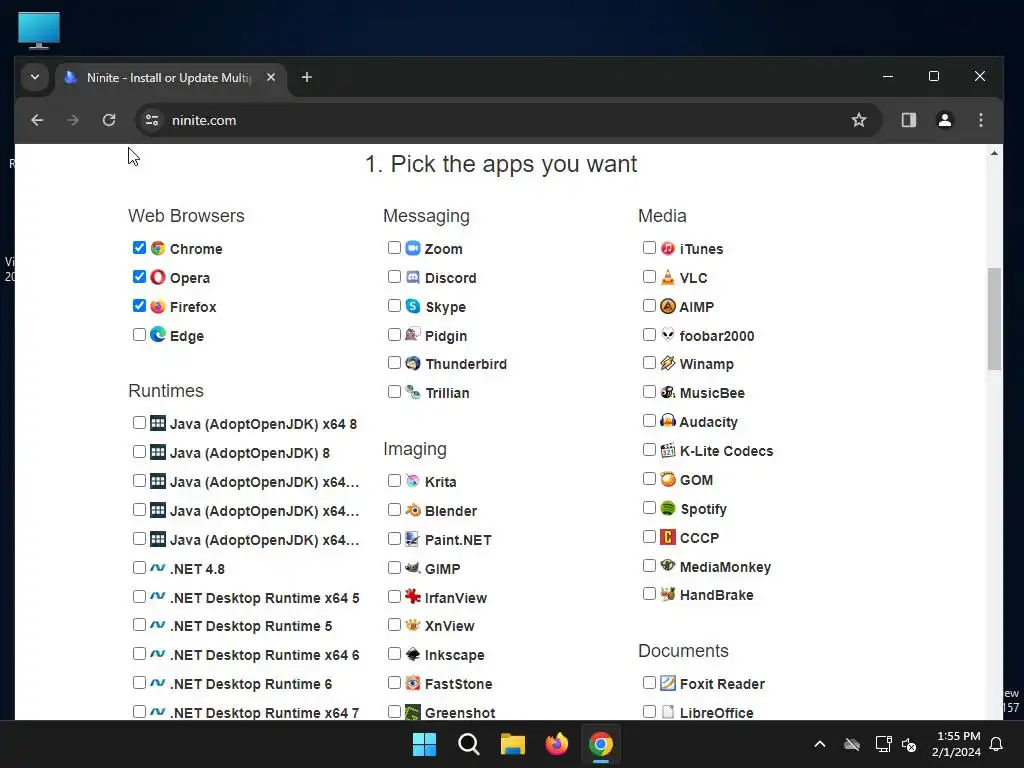The height and width of the screenshot is (768, 1024).
Task: Click the Foxit Reader icon
Action: 667,683
